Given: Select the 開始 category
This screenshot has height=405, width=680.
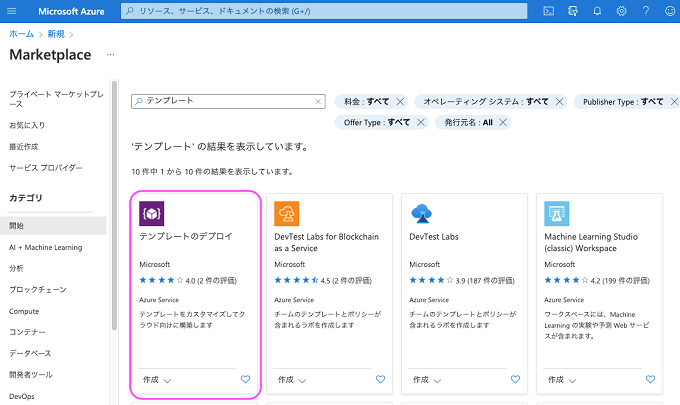Looking at the screenshot, I should (x=53, y=225).
